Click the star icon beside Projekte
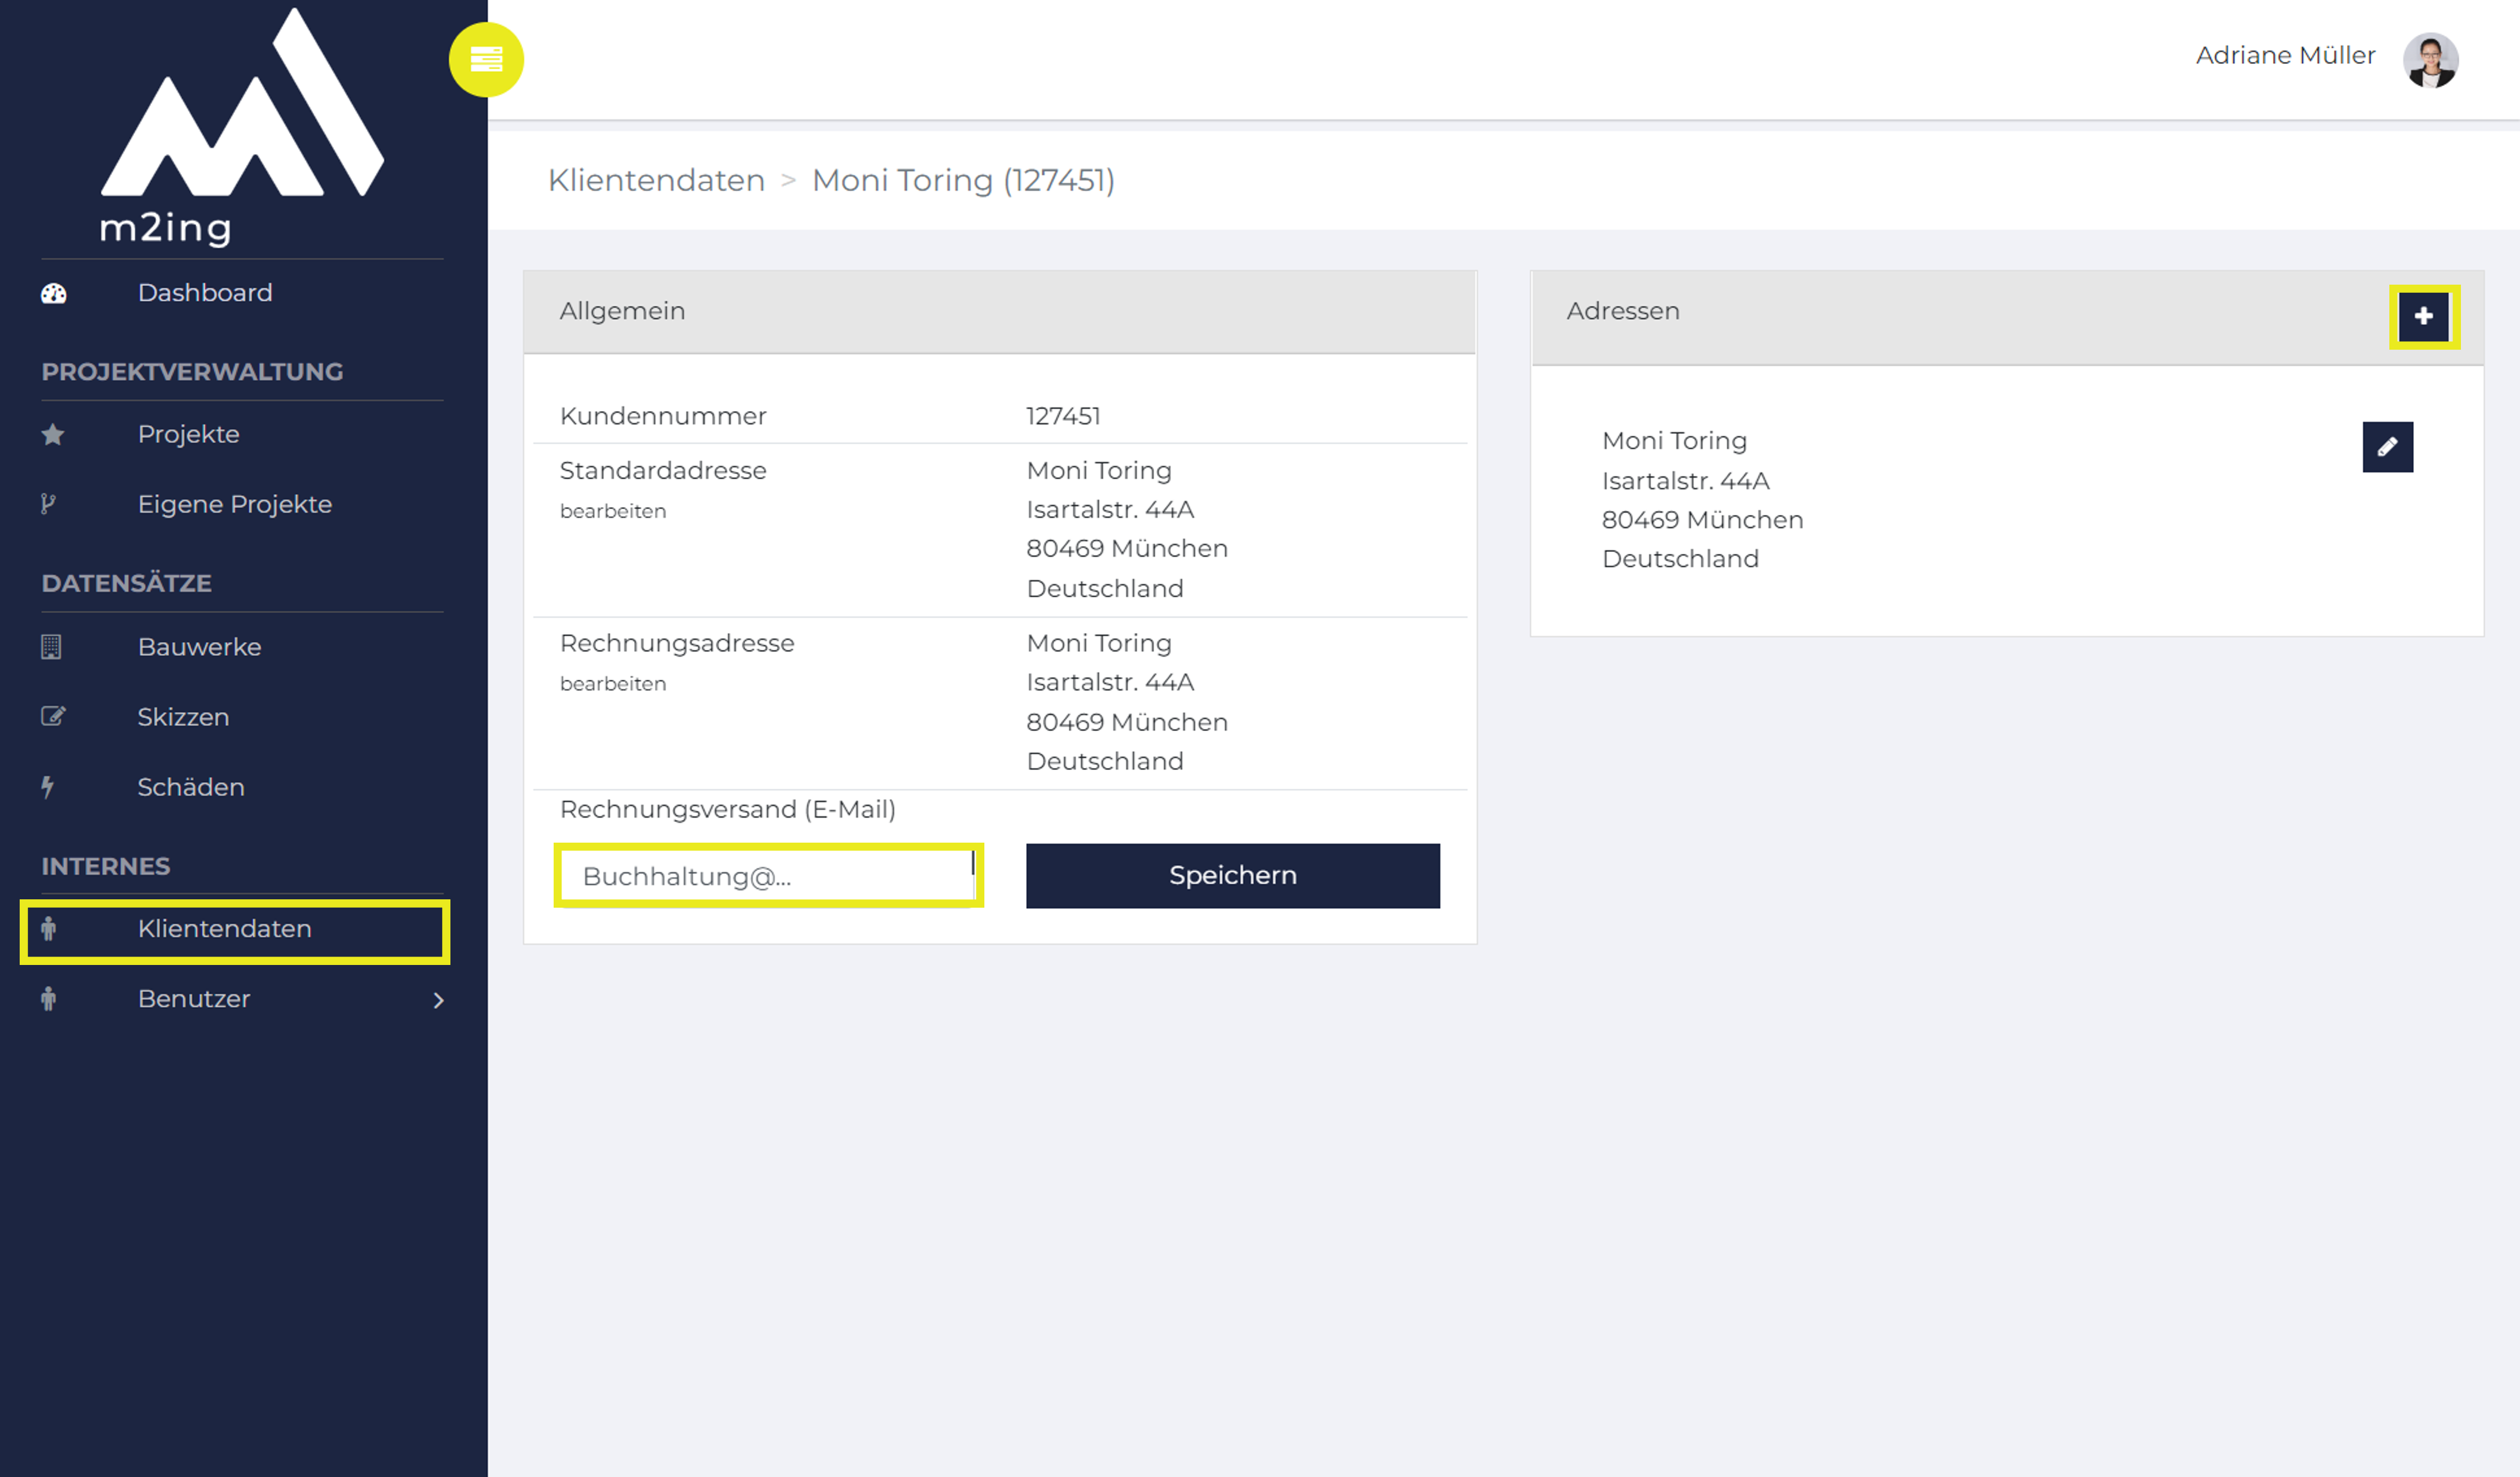Viewport: 2520px width, 1477px height. (x=53, y=434)
